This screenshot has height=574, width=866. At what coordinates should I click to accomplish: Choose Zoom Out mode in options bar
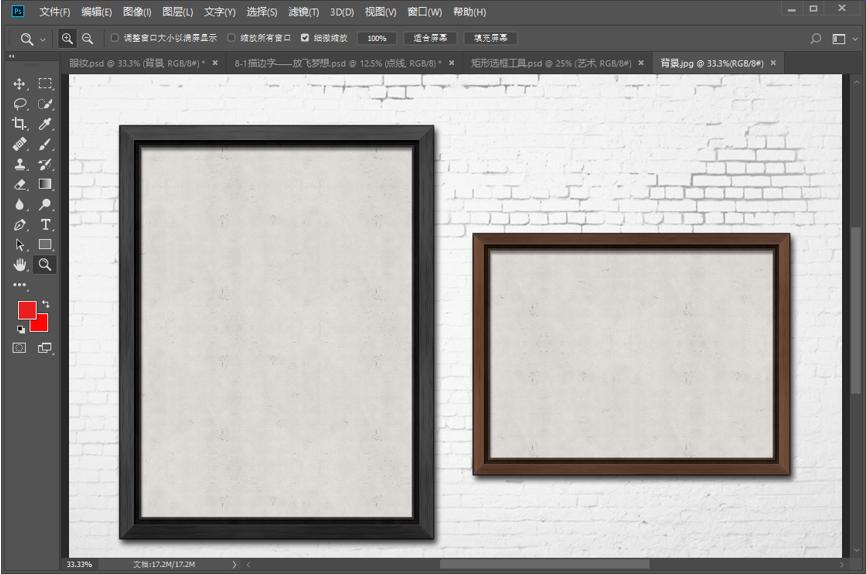tap(87, 38)
